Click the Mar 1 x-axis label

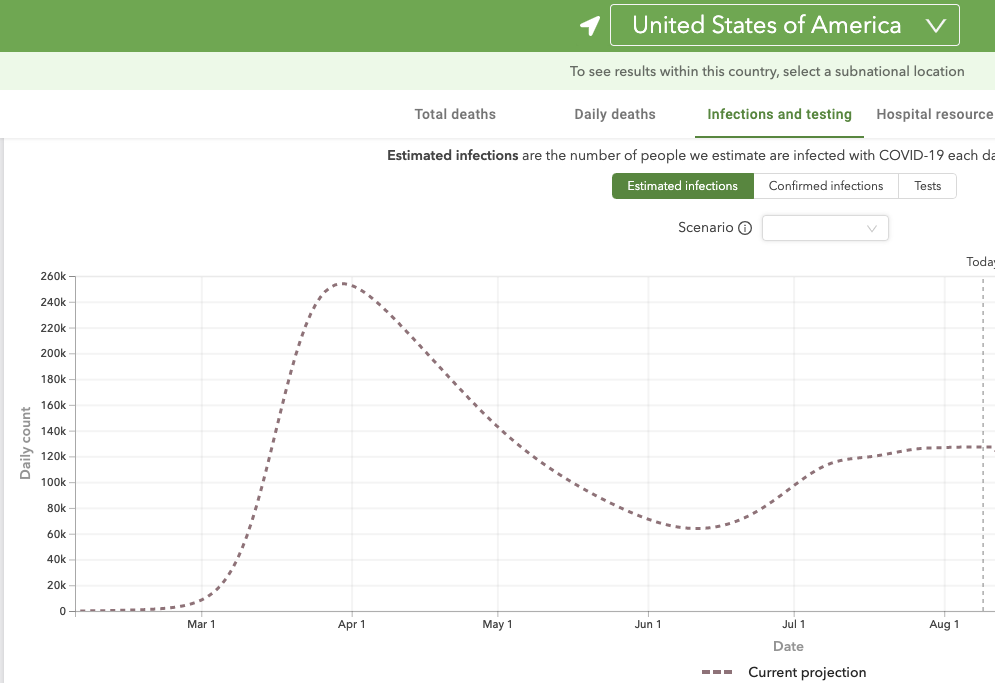coord(201,624)
